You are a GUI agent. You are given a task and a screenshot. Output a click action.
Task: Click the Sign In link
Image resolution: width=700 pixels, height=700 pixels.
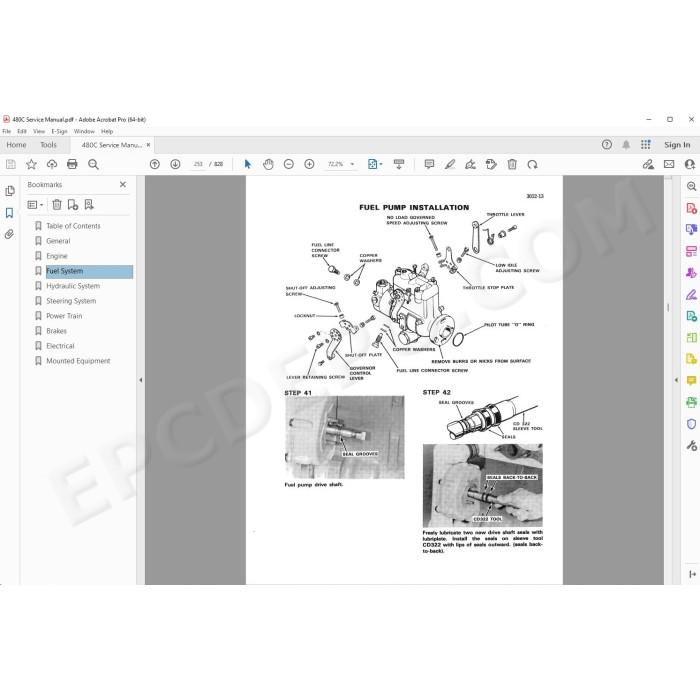[x=677, y=145]
